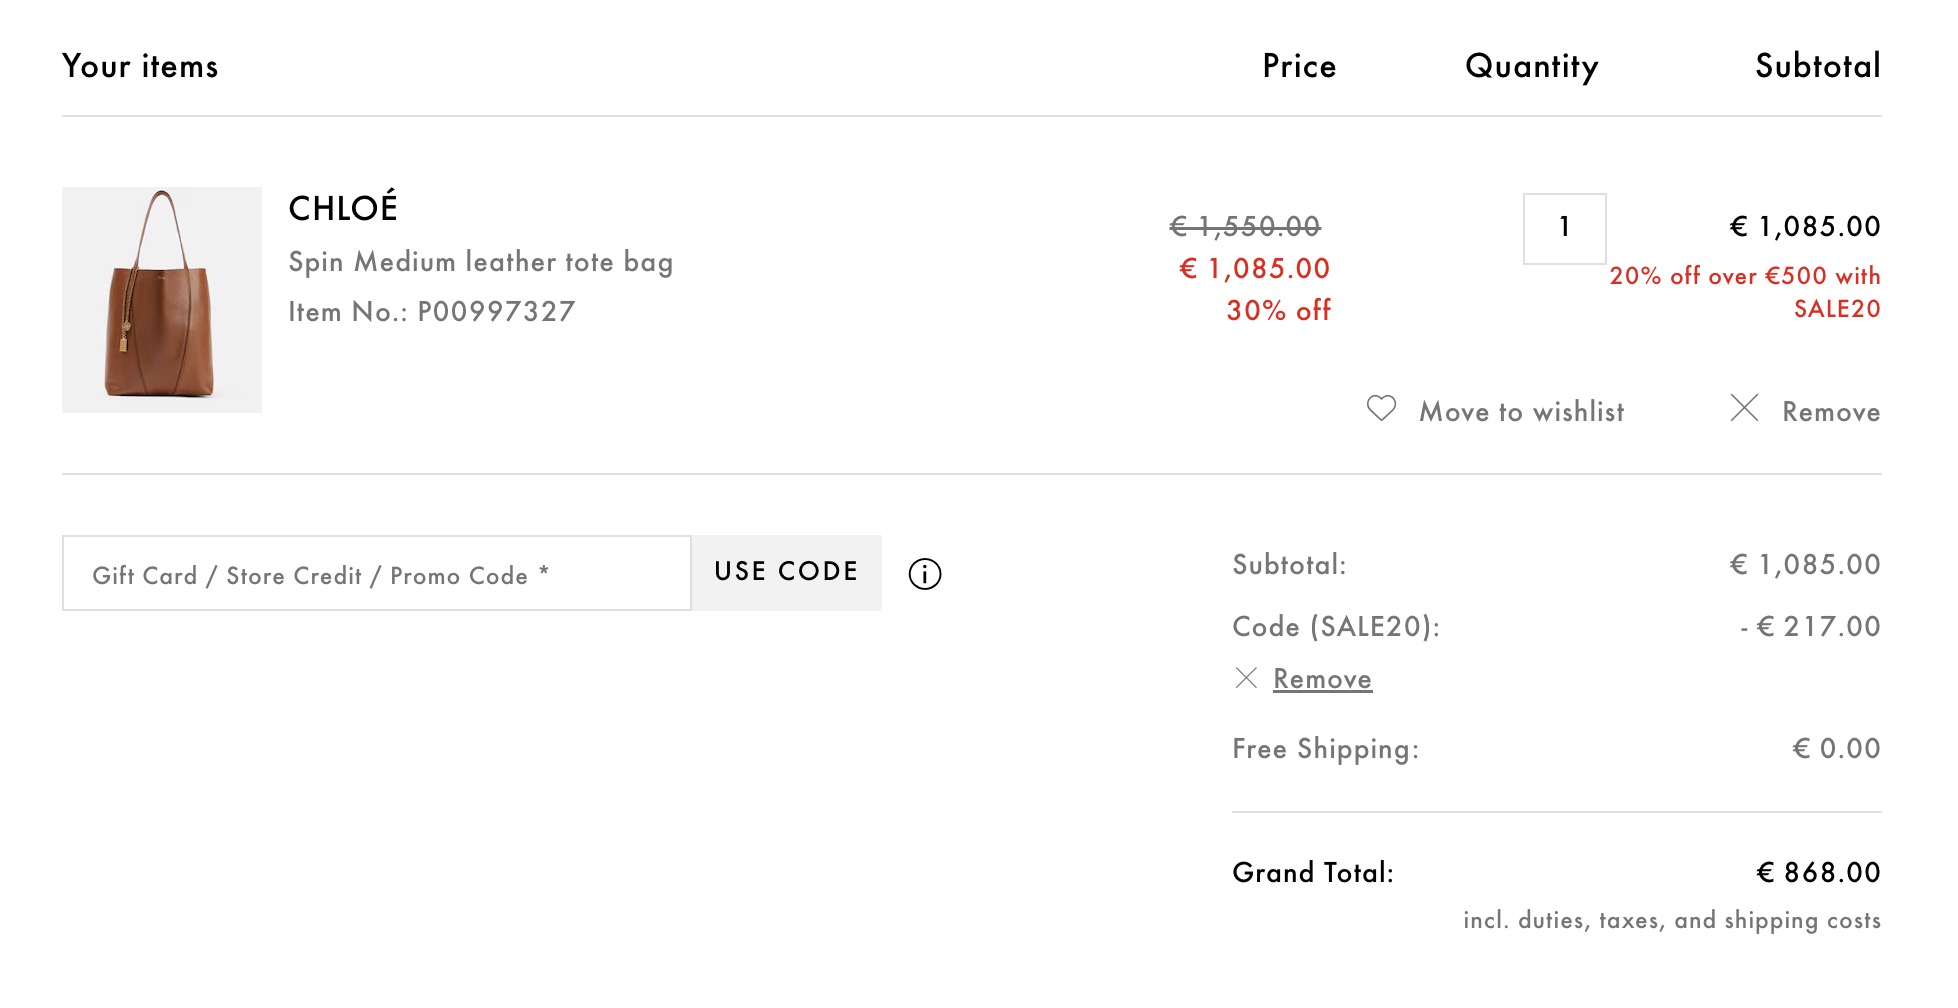
Task: Click the 30% off discount label
Action: (1278, 311)
